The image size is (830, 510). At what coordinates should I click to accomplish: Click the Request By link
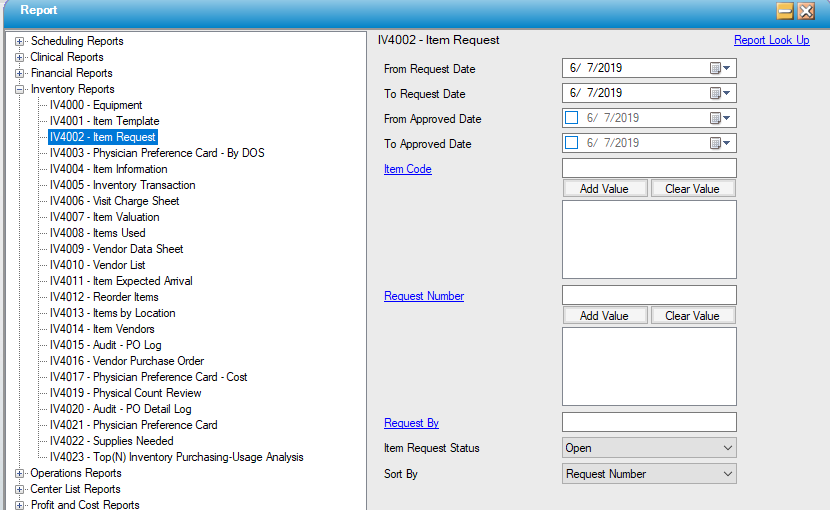click(x=411, y=423)
